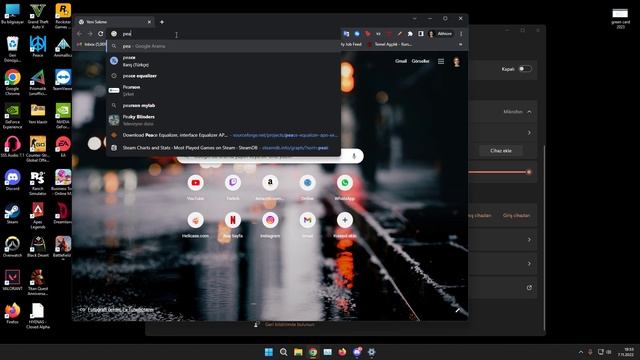Image resolution: width=640 pixels, height=360 pixels.
Task: Show hidden bookmarks with the overflow arrows
Action: pyautogui.click(x=460, y=44)
